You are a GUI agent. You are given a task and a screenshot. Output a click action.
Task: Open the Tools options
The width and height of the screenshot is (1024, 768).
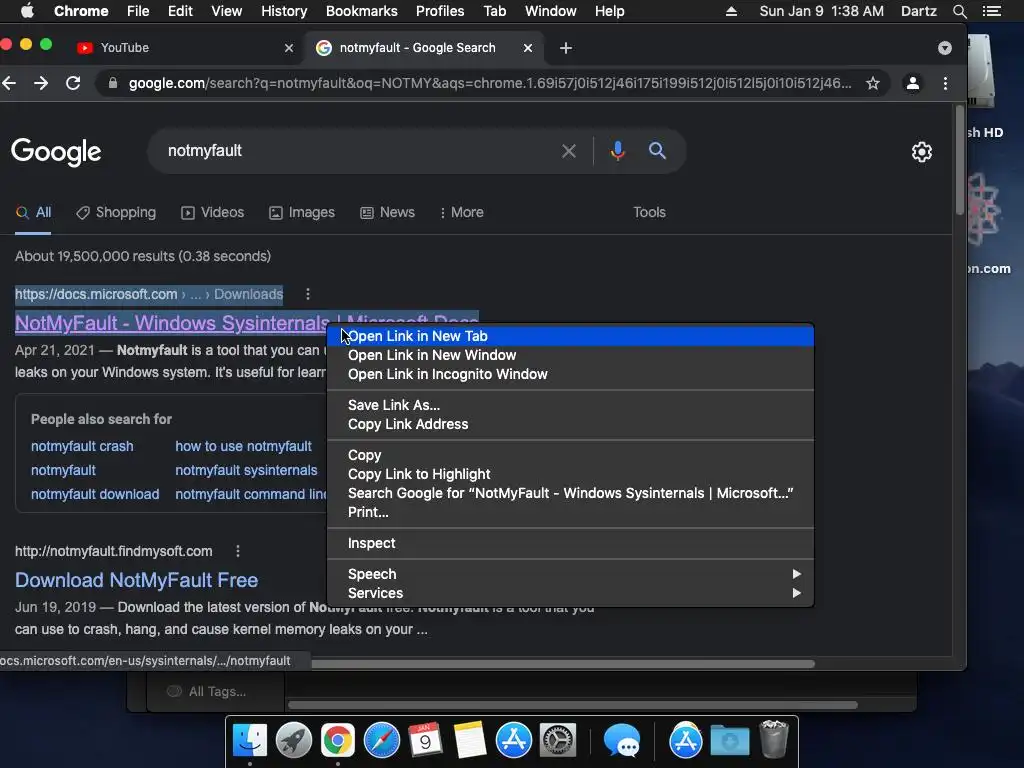(649, 212)
